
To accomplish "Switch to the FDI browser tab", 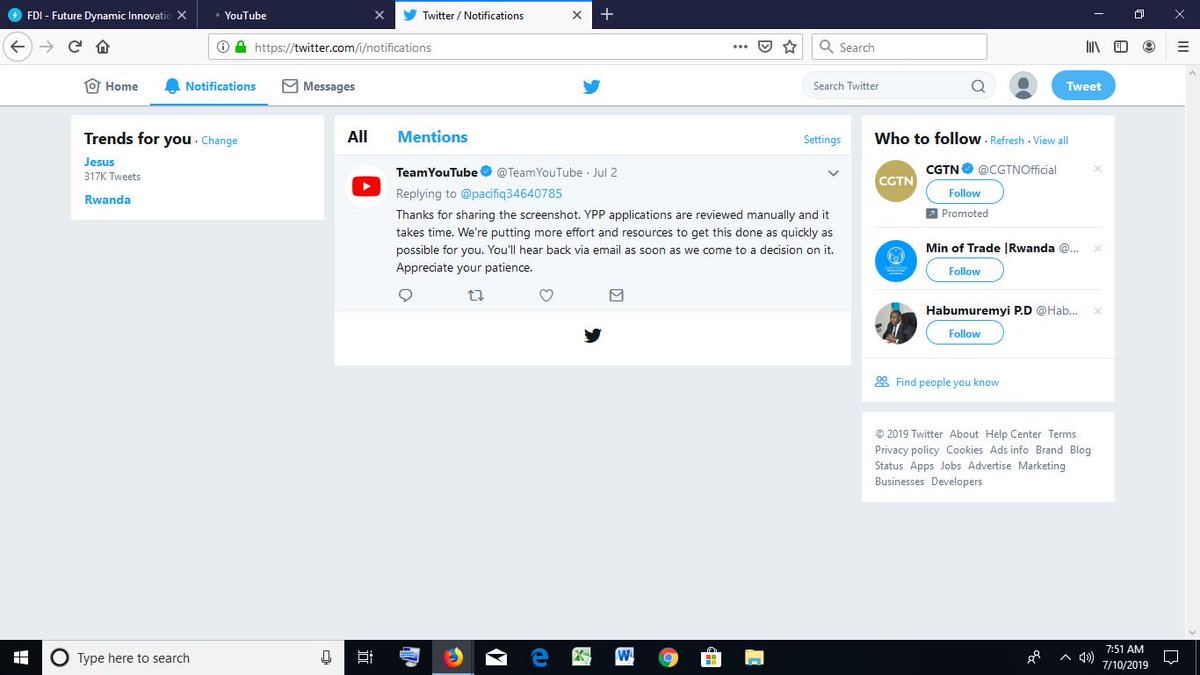I will [98, 15].
